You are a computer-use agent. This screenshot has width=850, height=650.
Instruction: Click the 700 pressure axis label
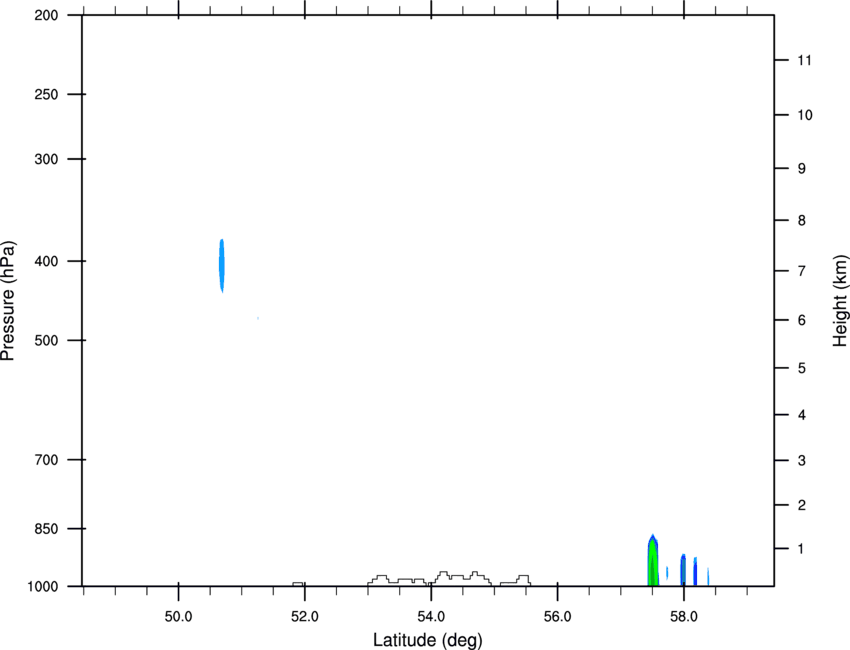click(x=46, y=460)
